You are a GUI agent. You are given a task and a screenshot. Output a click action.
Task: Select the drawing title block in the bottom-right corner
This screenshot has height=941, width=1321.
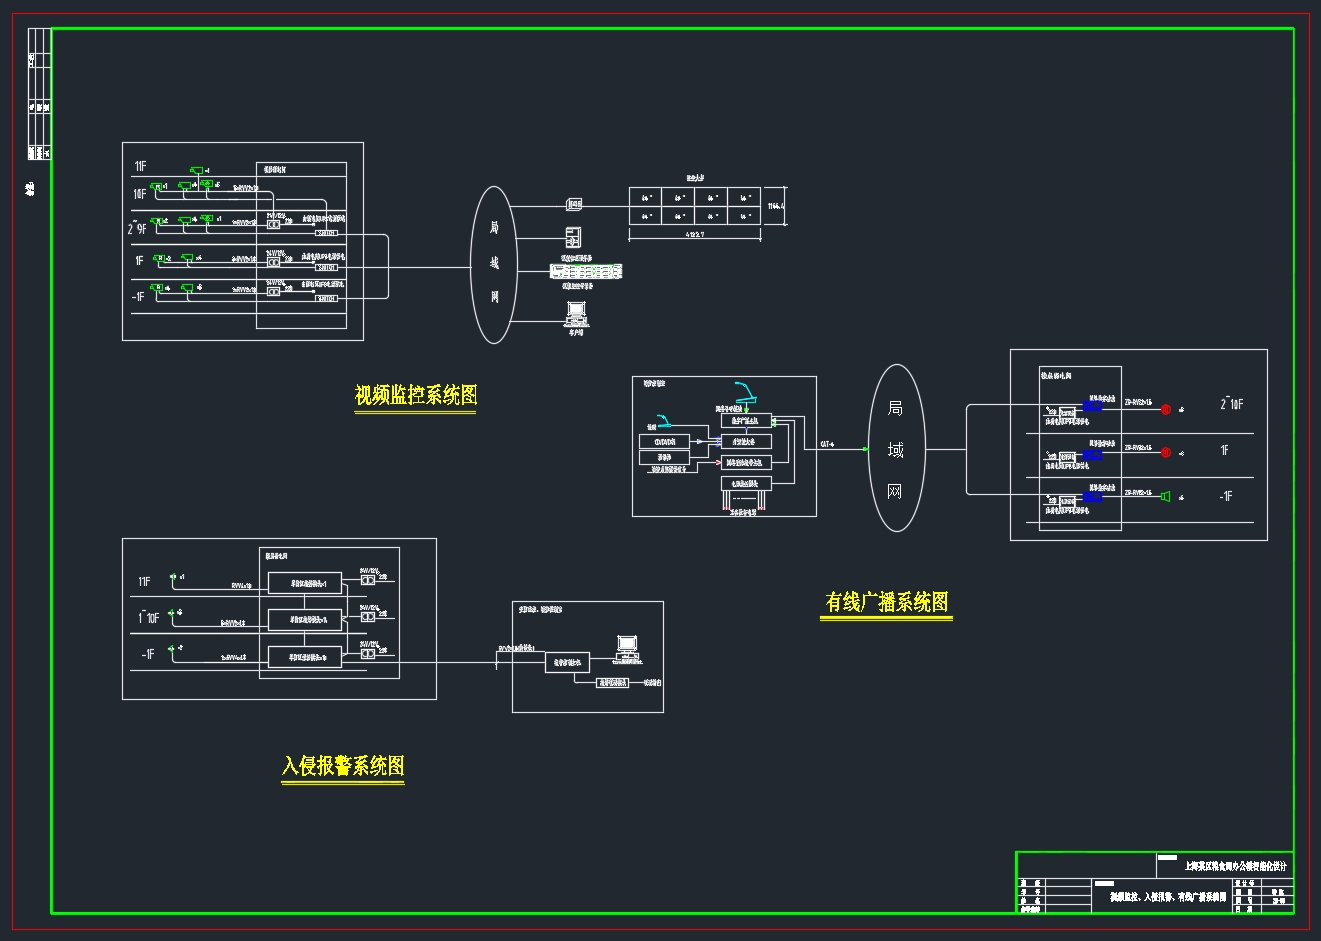1154,882
